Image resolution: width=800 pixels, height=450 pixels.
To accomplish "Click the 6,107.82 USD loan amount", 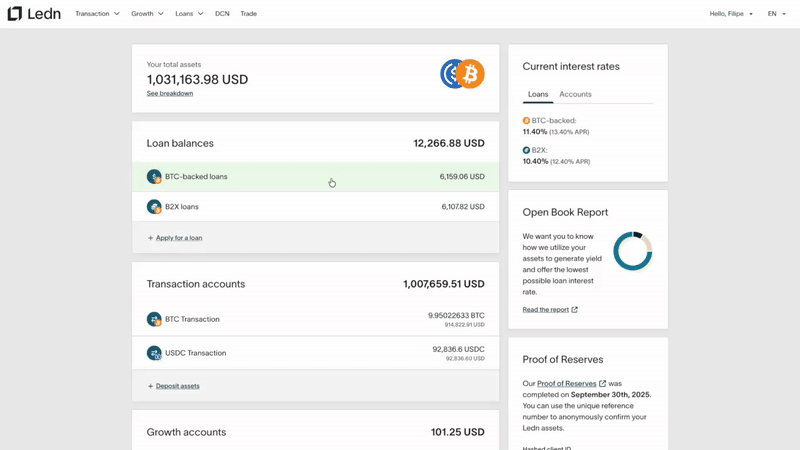I will click(x=463, y=207).
